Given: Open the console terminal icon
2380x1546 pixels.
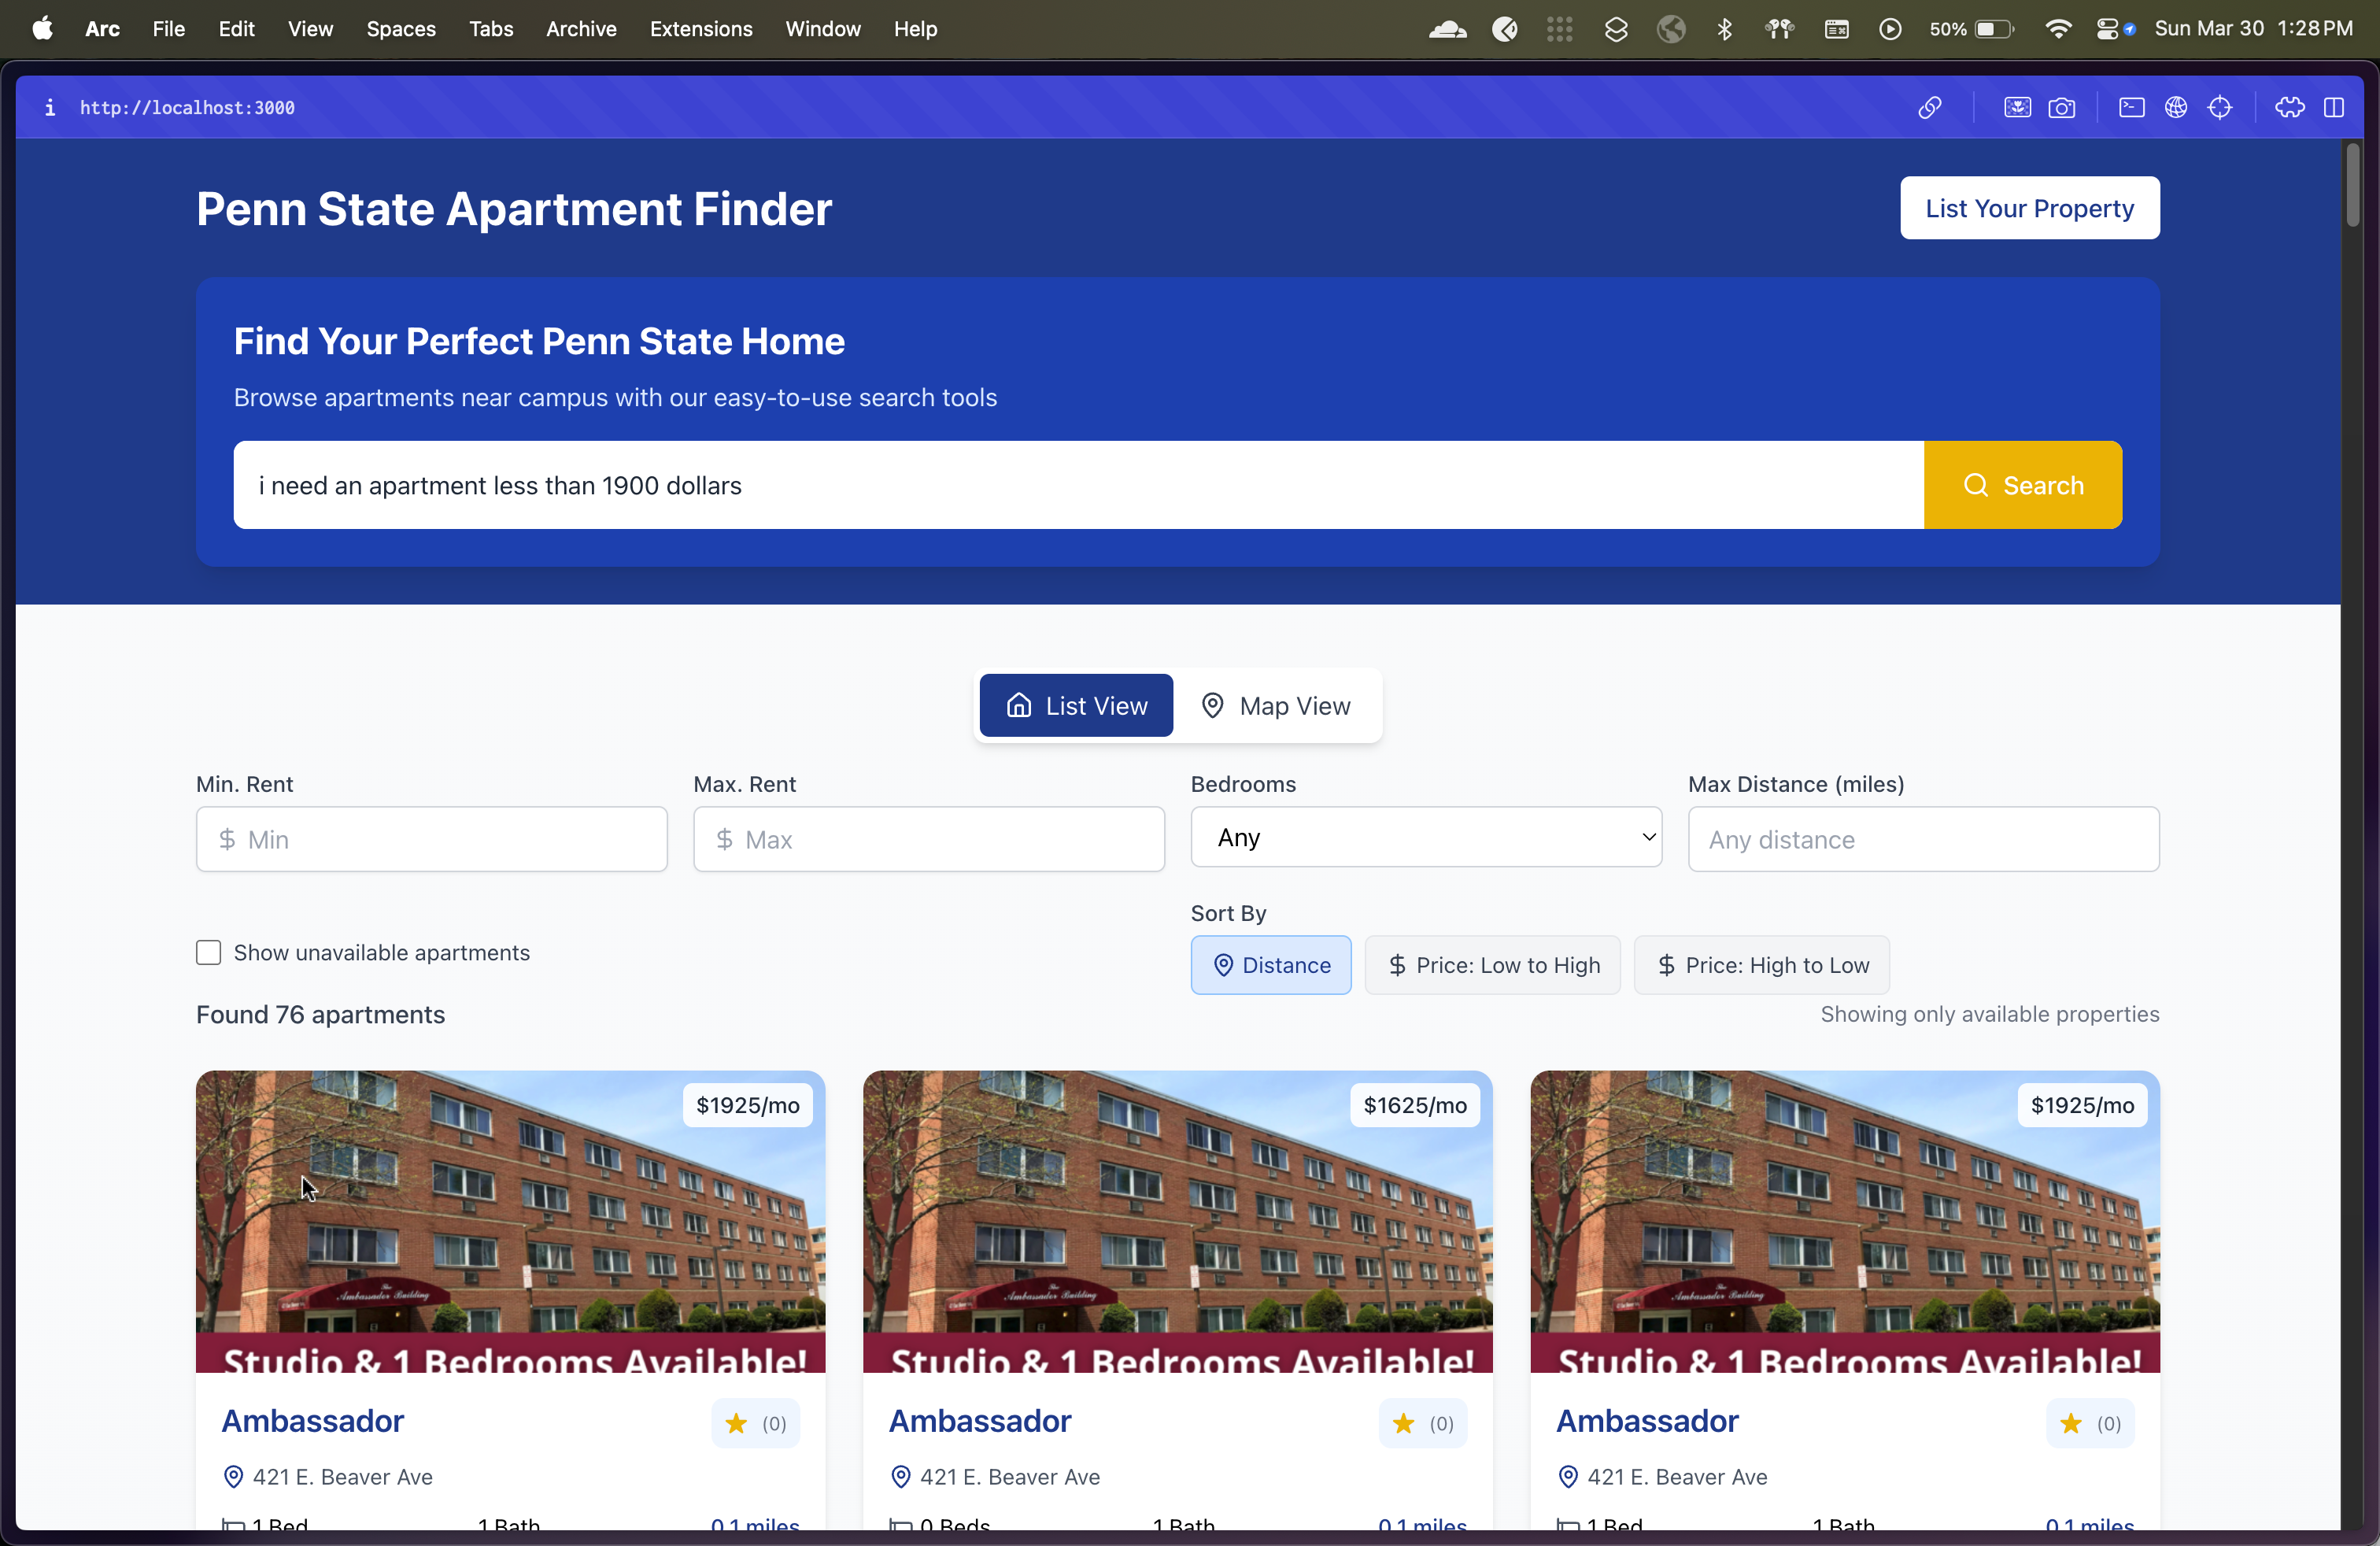Looking at the screenshot, I should pos(2131,107).
